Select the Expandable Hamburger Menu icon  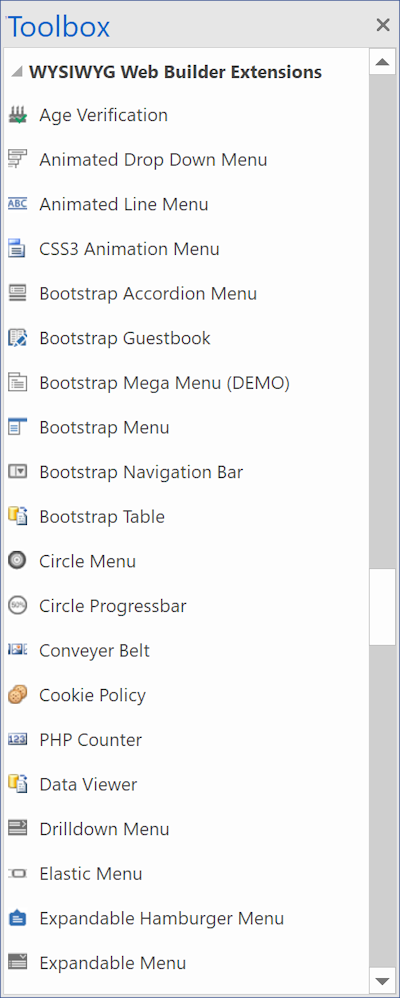(x=17, y=918)
